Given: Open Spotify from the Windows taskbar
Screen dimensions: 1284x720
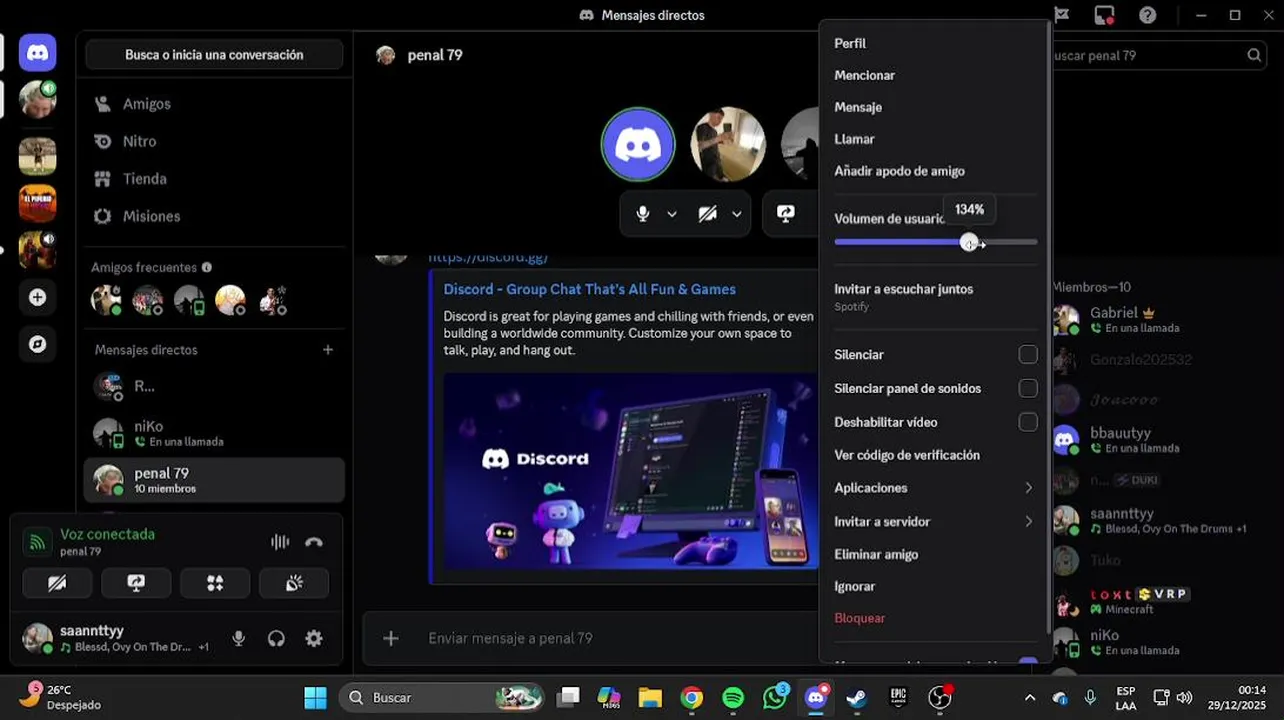Looking at the screenshot, I should [733, 697].
